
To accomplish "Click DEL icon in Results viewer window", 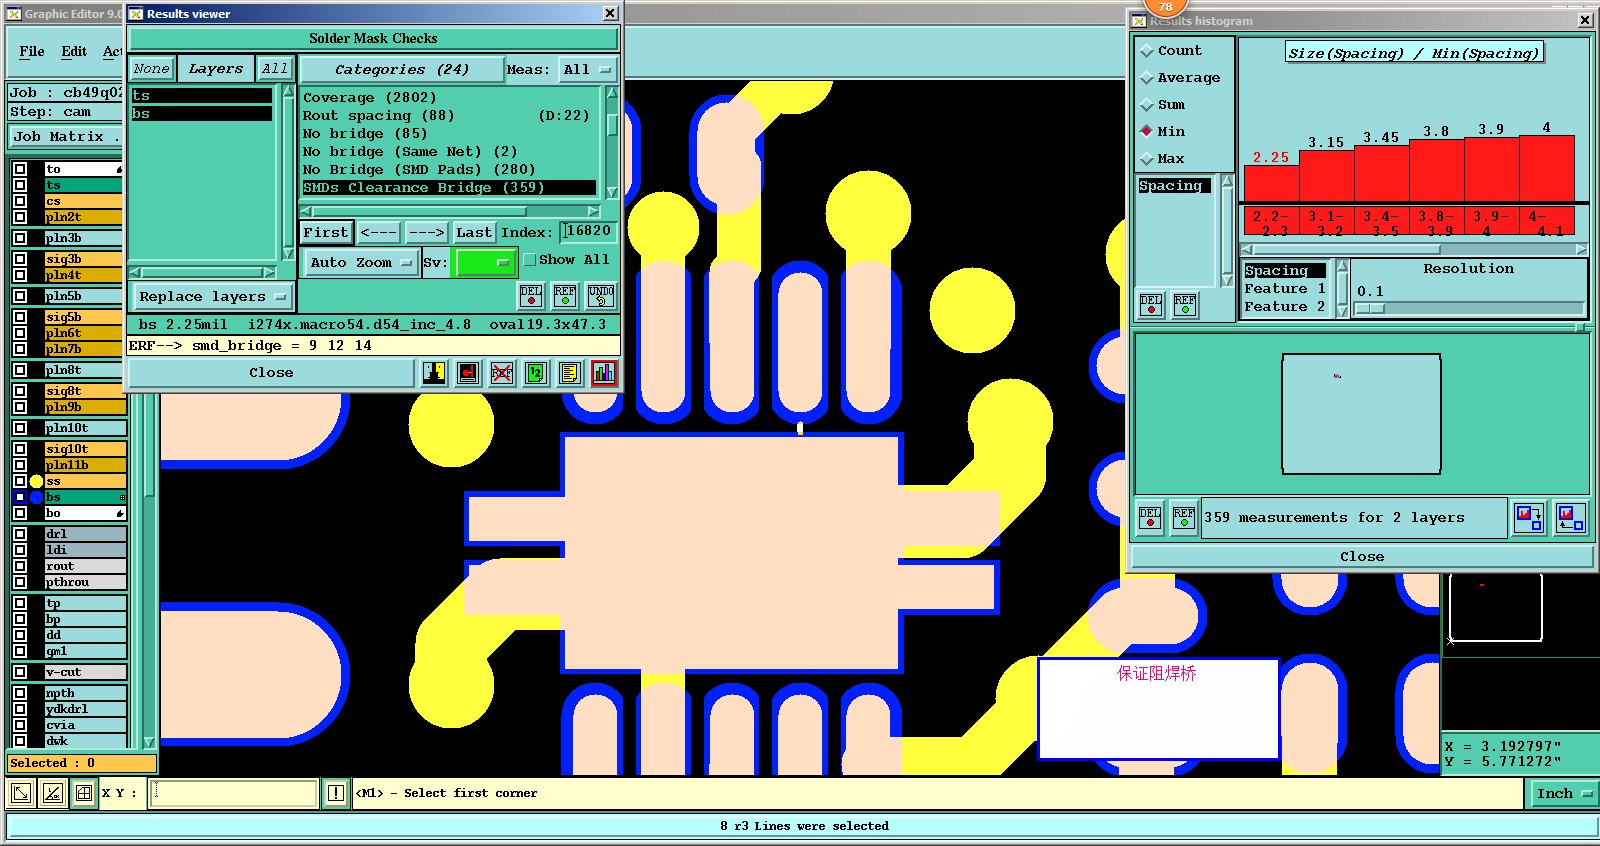I will pyautogui.click(x=530, y=295).
